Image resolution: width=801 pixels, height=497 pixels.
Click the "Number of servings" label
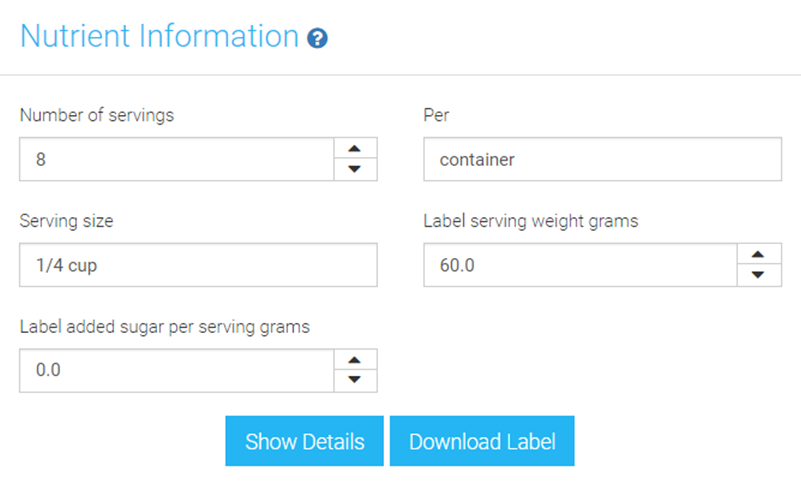pyautogui.click(x=97, y=115)
